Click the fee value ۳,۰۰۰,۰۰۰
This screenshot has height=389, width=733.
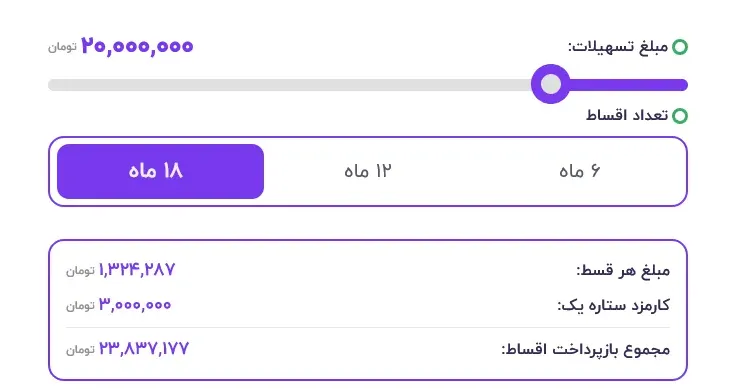(x=135, y=305)
